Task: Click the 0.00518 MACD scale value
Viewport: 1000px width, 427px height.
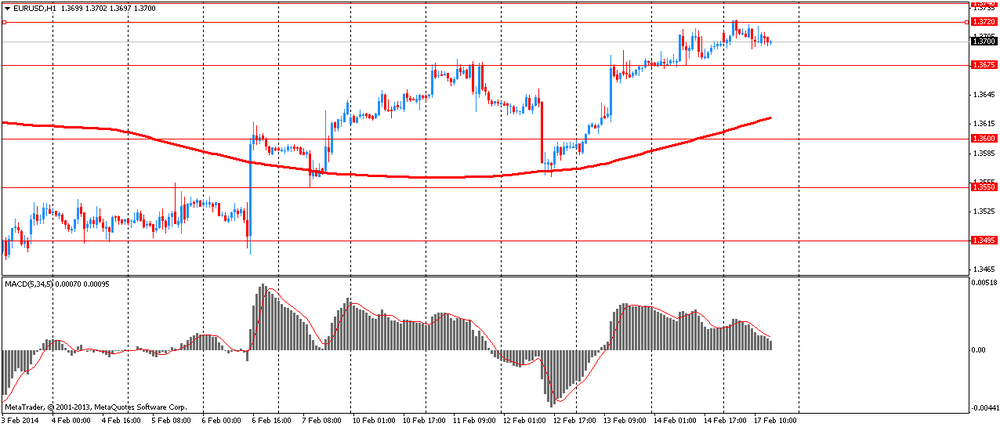Action: (983, 282)
